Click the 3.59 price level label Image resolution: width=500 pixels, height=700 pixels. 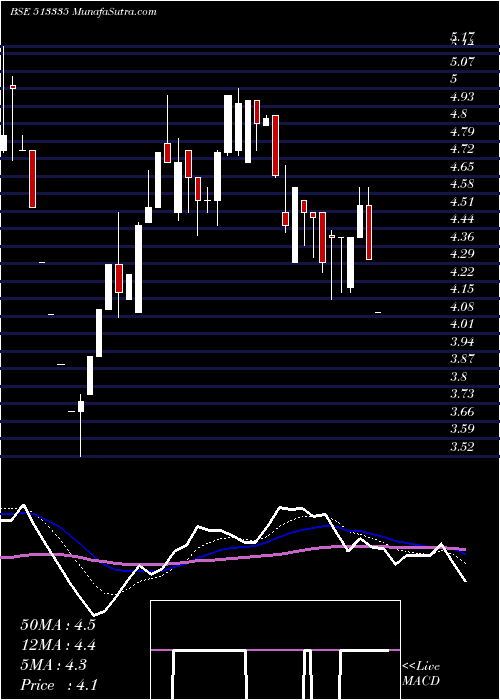pyautogui.click(x=462, y=429)
